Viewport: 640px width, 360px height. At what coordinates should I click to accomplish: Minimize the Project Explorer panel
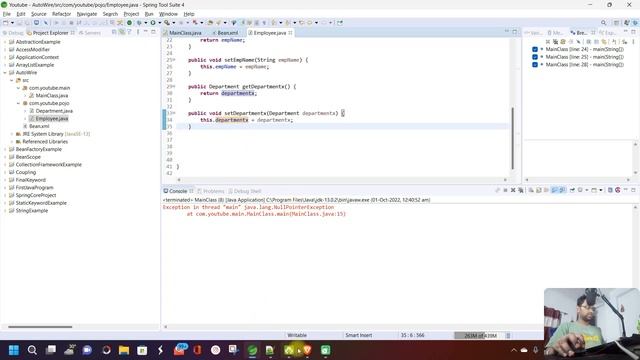click(146, 32)
